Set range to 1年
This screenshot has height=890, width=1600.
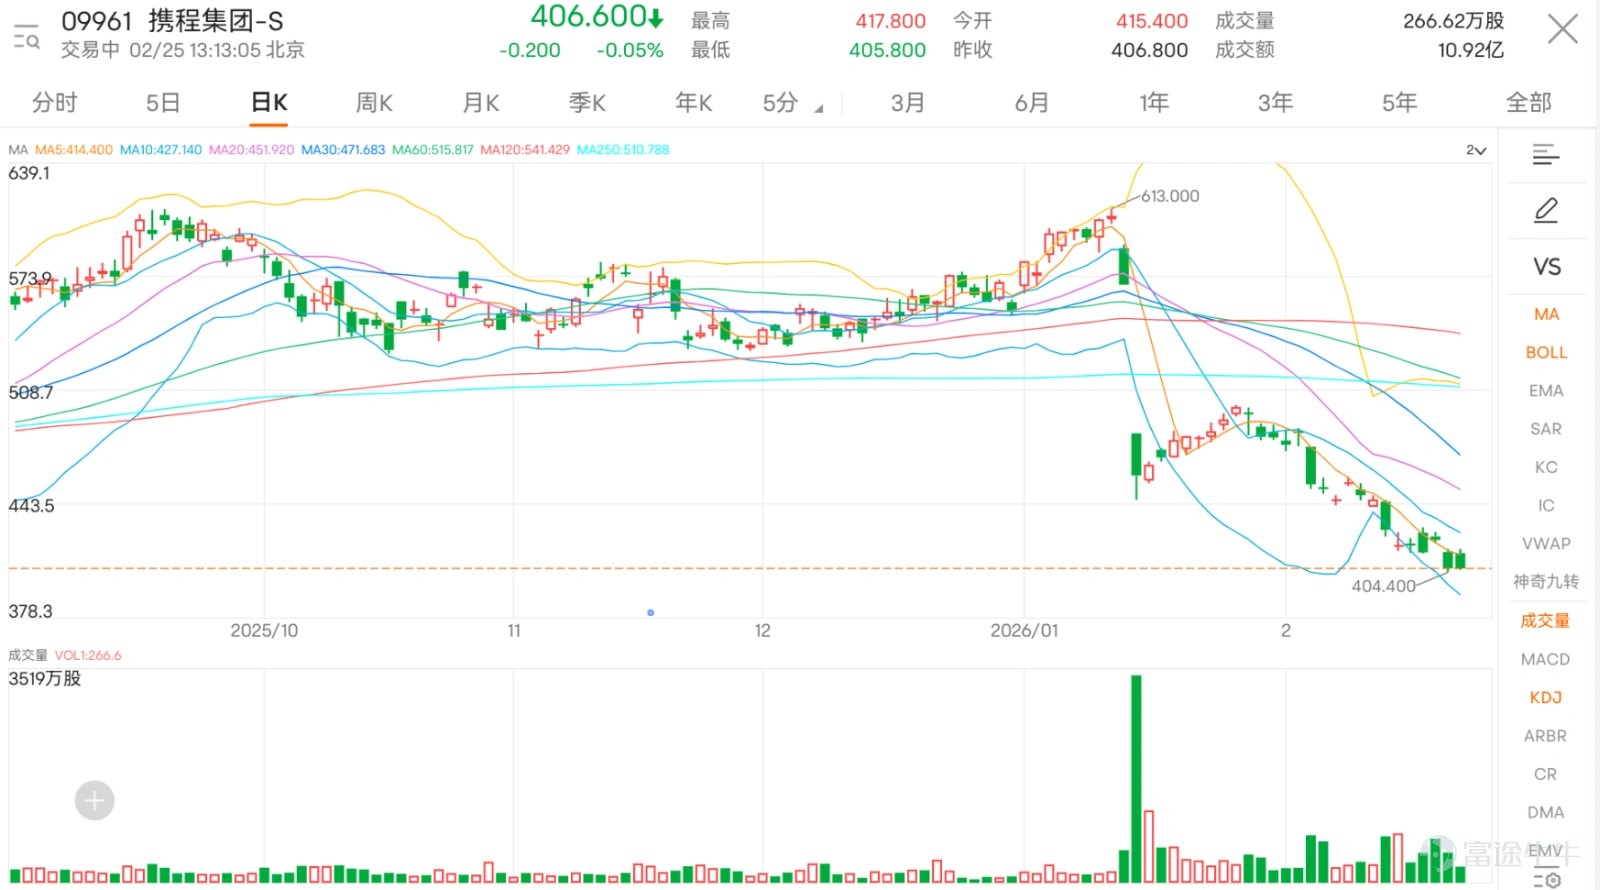point(1154,102)
